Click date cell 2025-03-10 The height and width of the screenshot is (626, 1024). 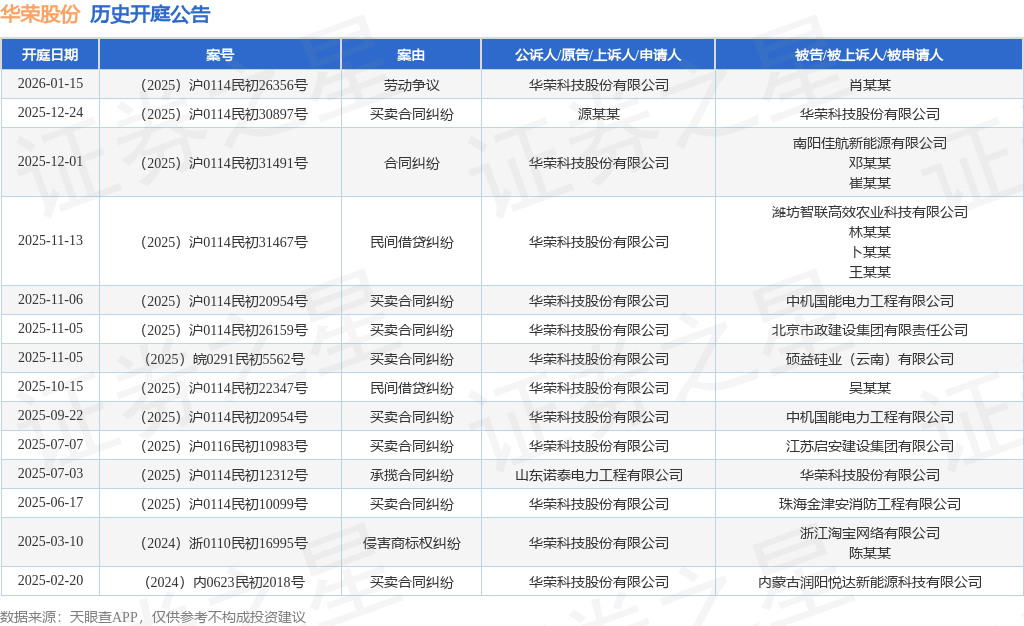pyautogui.click(x=50, y=541)
